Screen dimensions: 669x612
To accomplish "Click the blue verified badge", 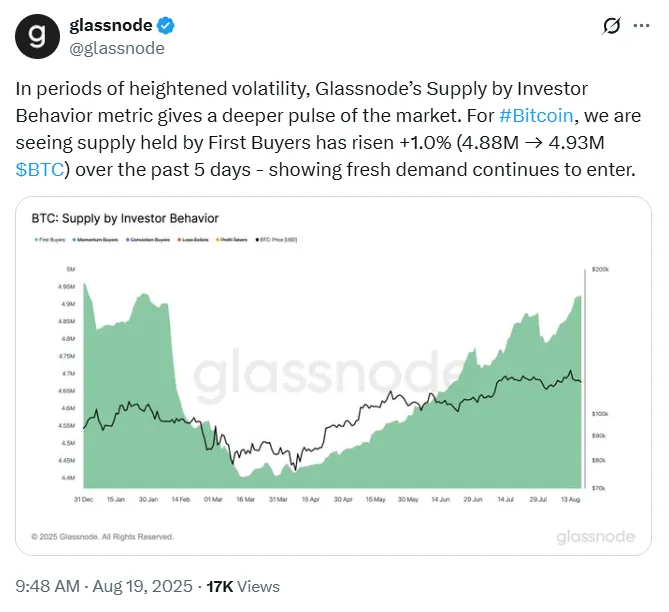I will (x=166, y=26).
